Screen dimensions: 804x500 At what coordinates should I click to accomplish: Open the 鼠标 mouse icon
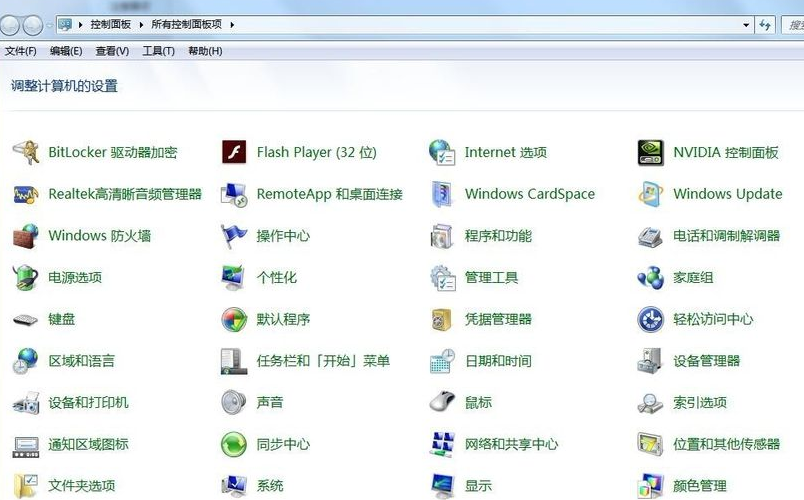coord(442,402)
